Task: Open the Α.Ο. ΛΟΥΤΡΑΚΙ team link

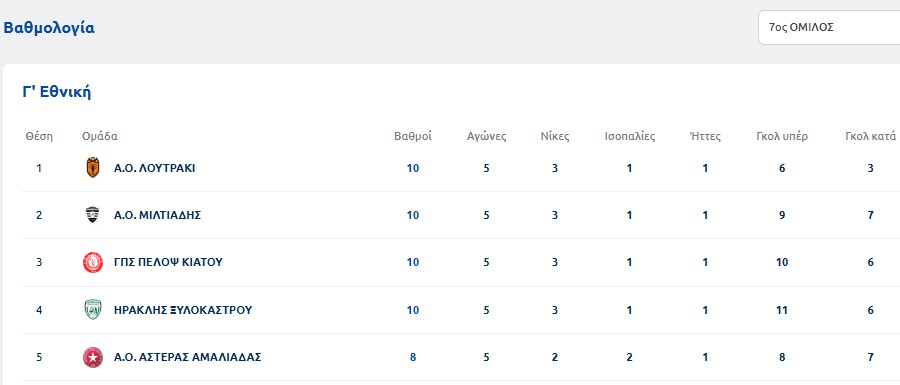Action: pyautogui.click(x=154, y=168)
